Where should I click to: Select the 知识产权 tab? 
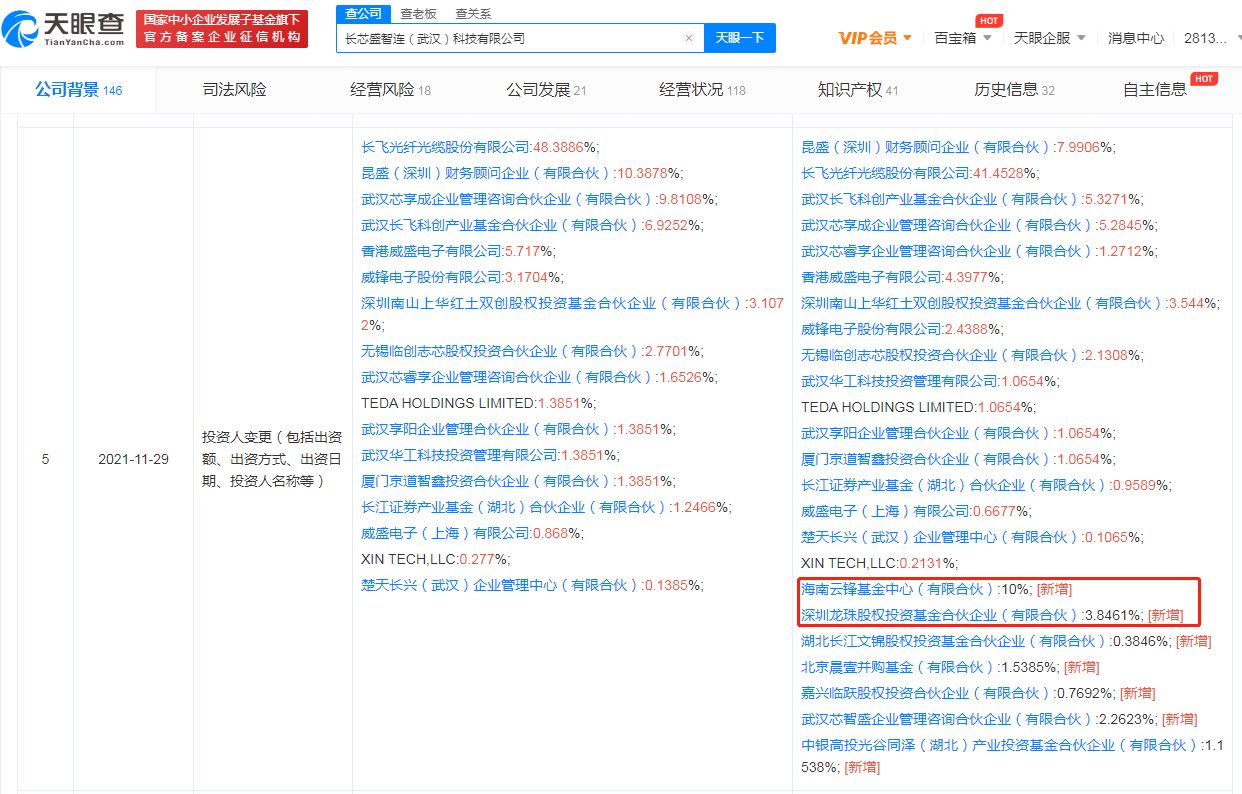tap(859, 90)
